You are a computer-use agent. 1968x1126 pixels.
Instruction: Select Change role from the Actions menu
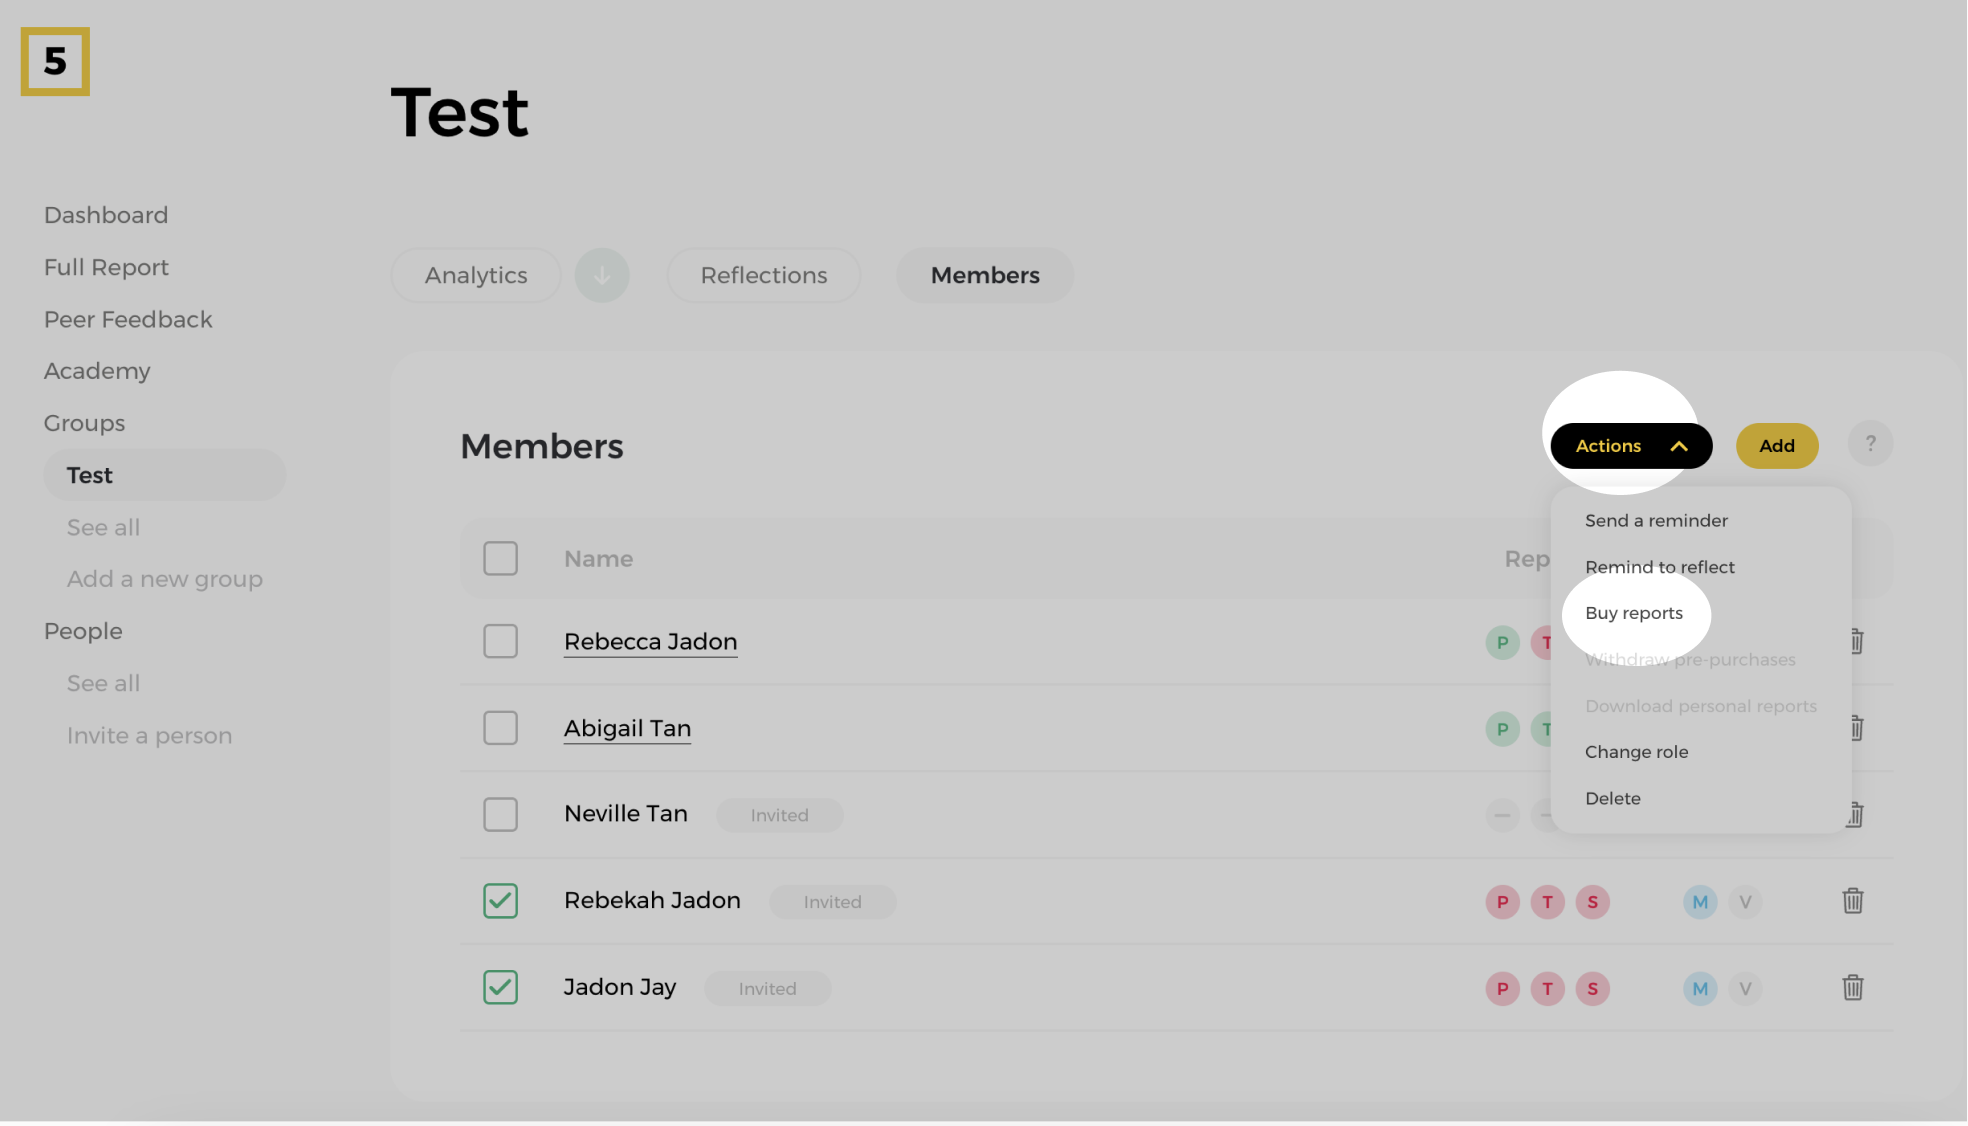pos(1636,752)
